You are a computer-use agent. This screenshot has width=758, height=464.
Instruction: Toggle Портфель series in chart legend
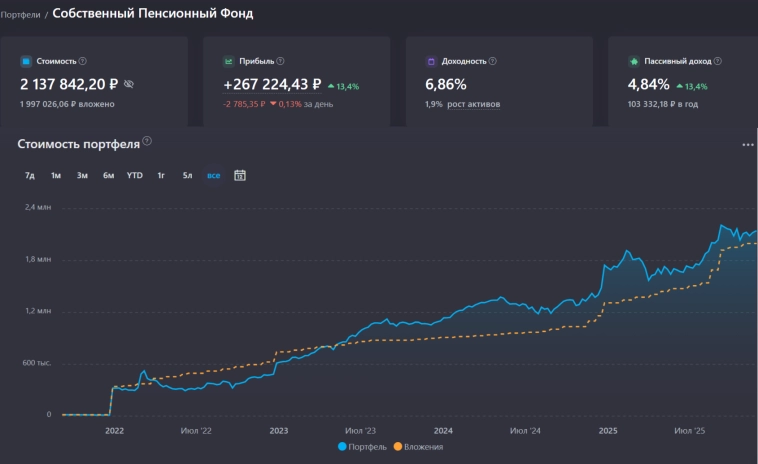coord(363,447)
